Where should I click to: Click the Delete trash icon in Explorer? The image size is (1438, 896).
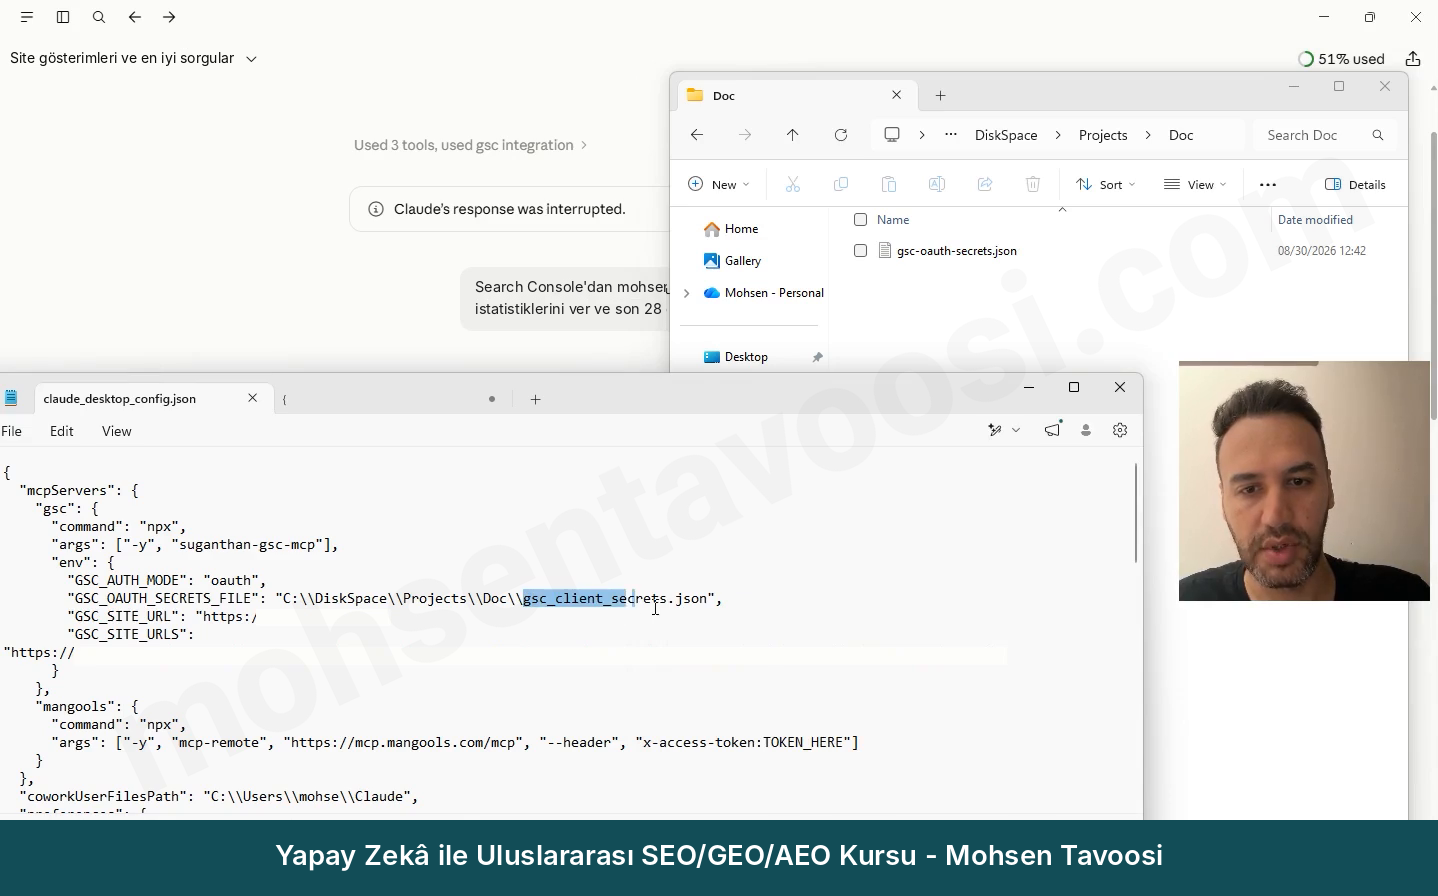tap(1033, 184)
